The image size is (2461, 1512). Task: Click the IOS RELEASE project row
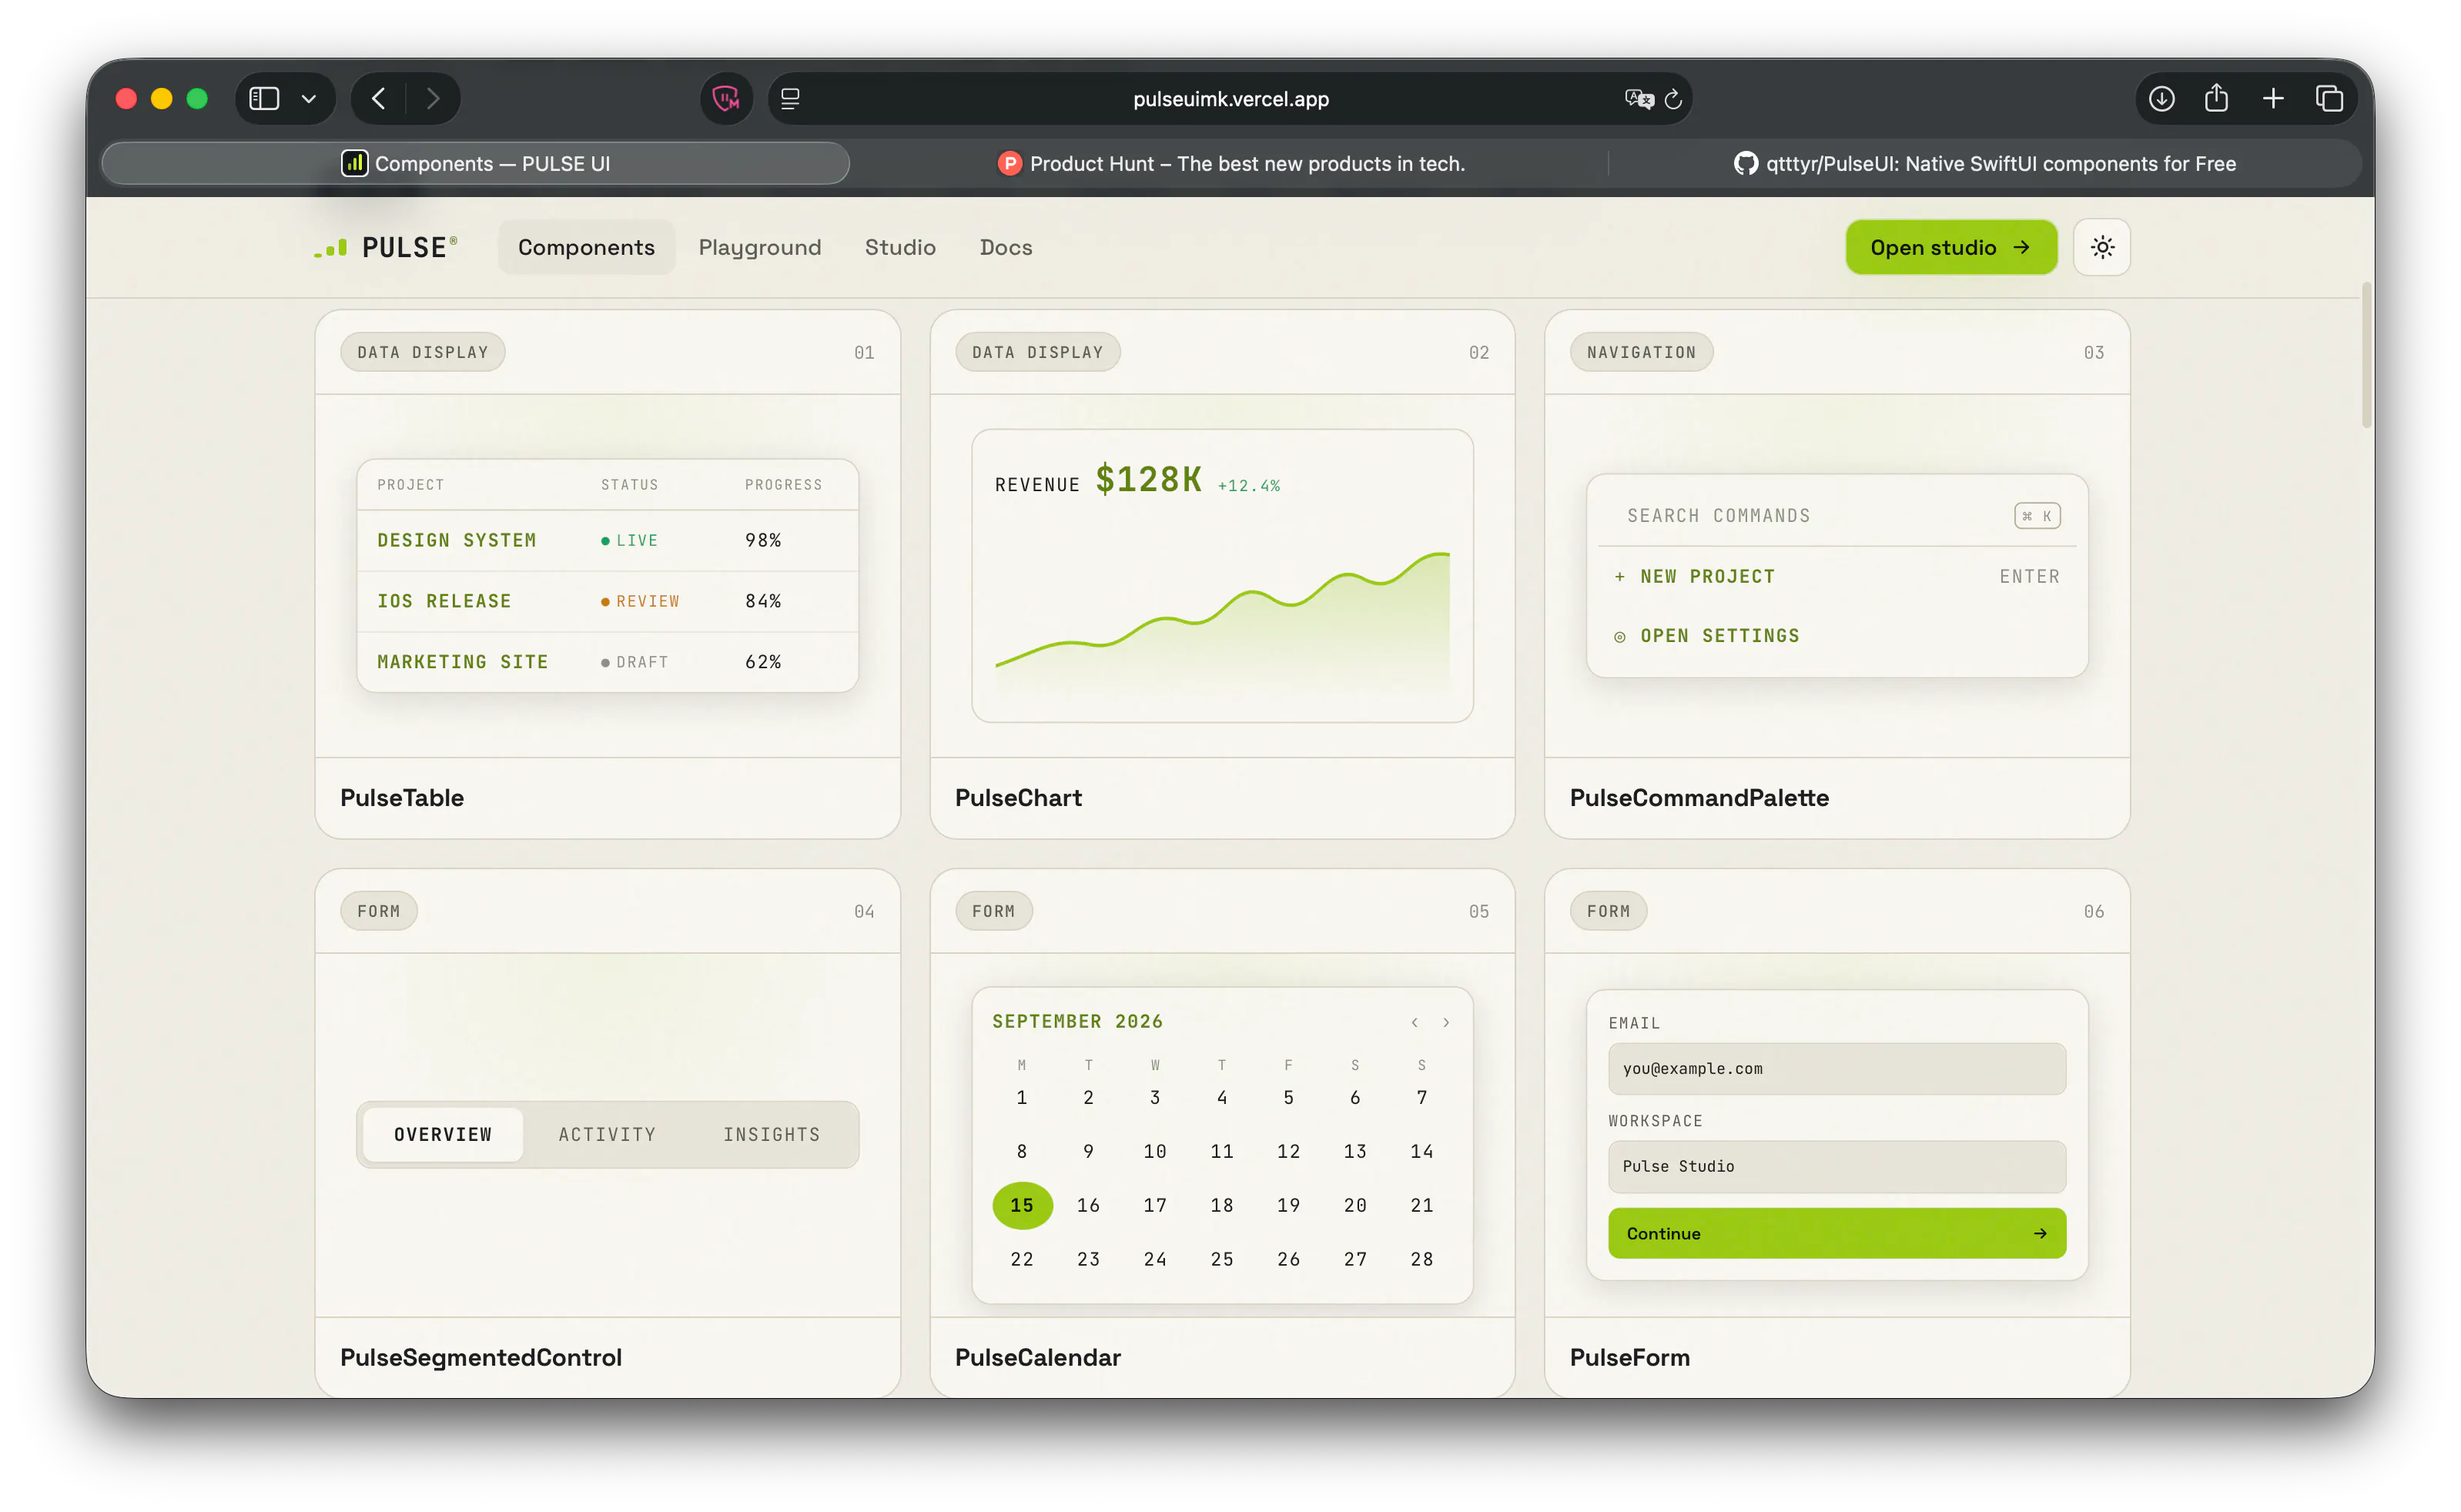tap(607, 601)
